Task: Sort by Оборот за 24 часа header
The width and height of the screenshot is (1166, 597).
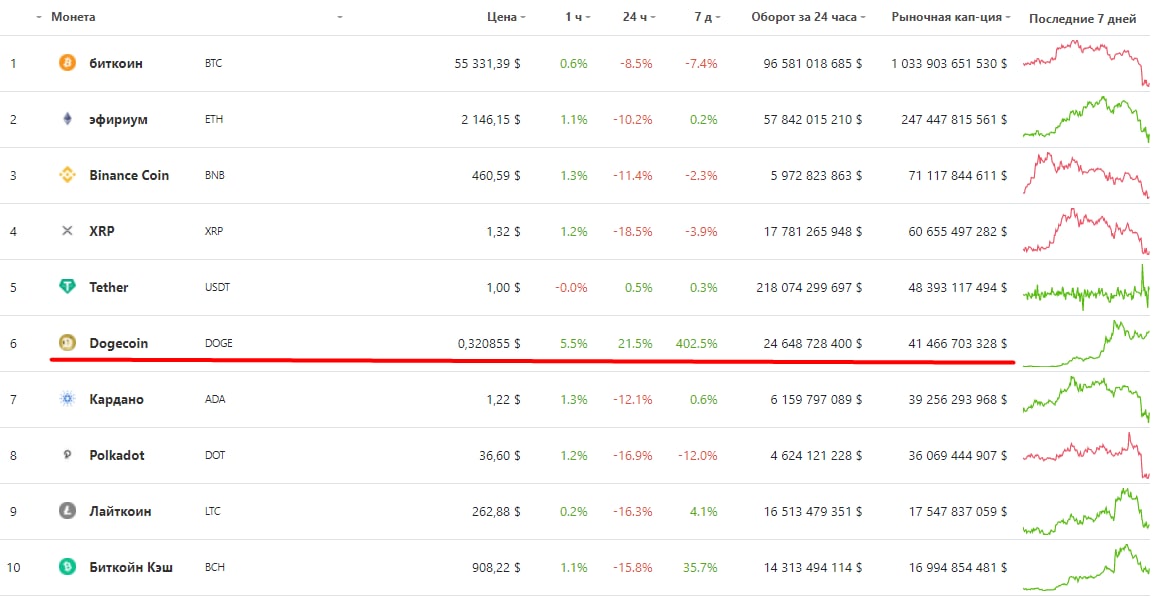Action: [808, 17]
